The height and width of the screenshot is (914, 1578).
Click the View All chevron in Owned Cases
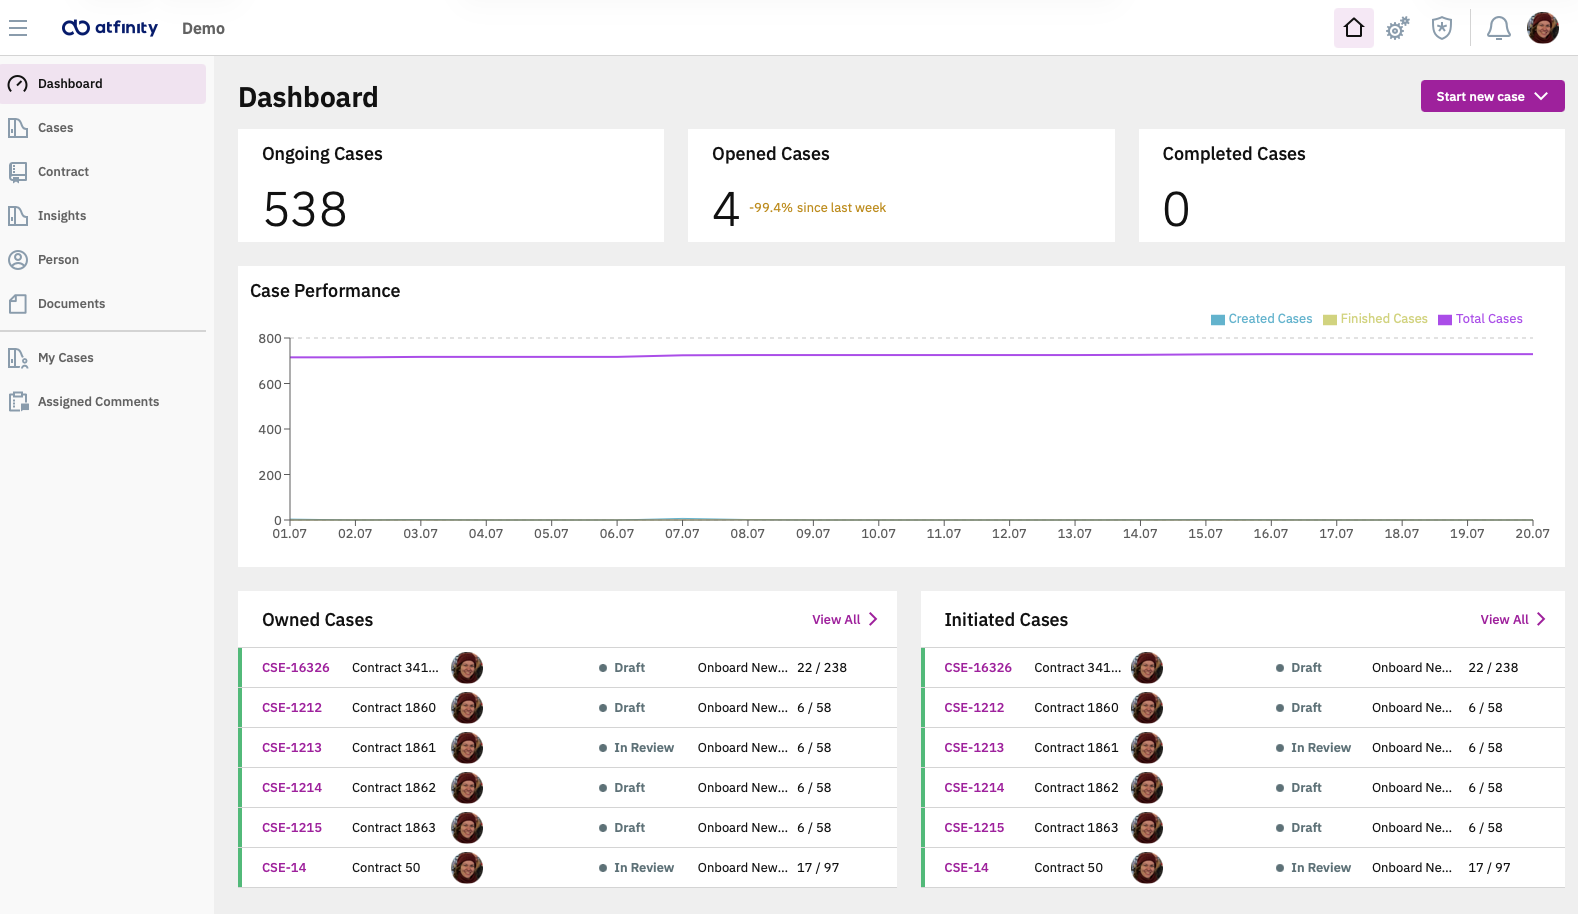pos(873,619)
